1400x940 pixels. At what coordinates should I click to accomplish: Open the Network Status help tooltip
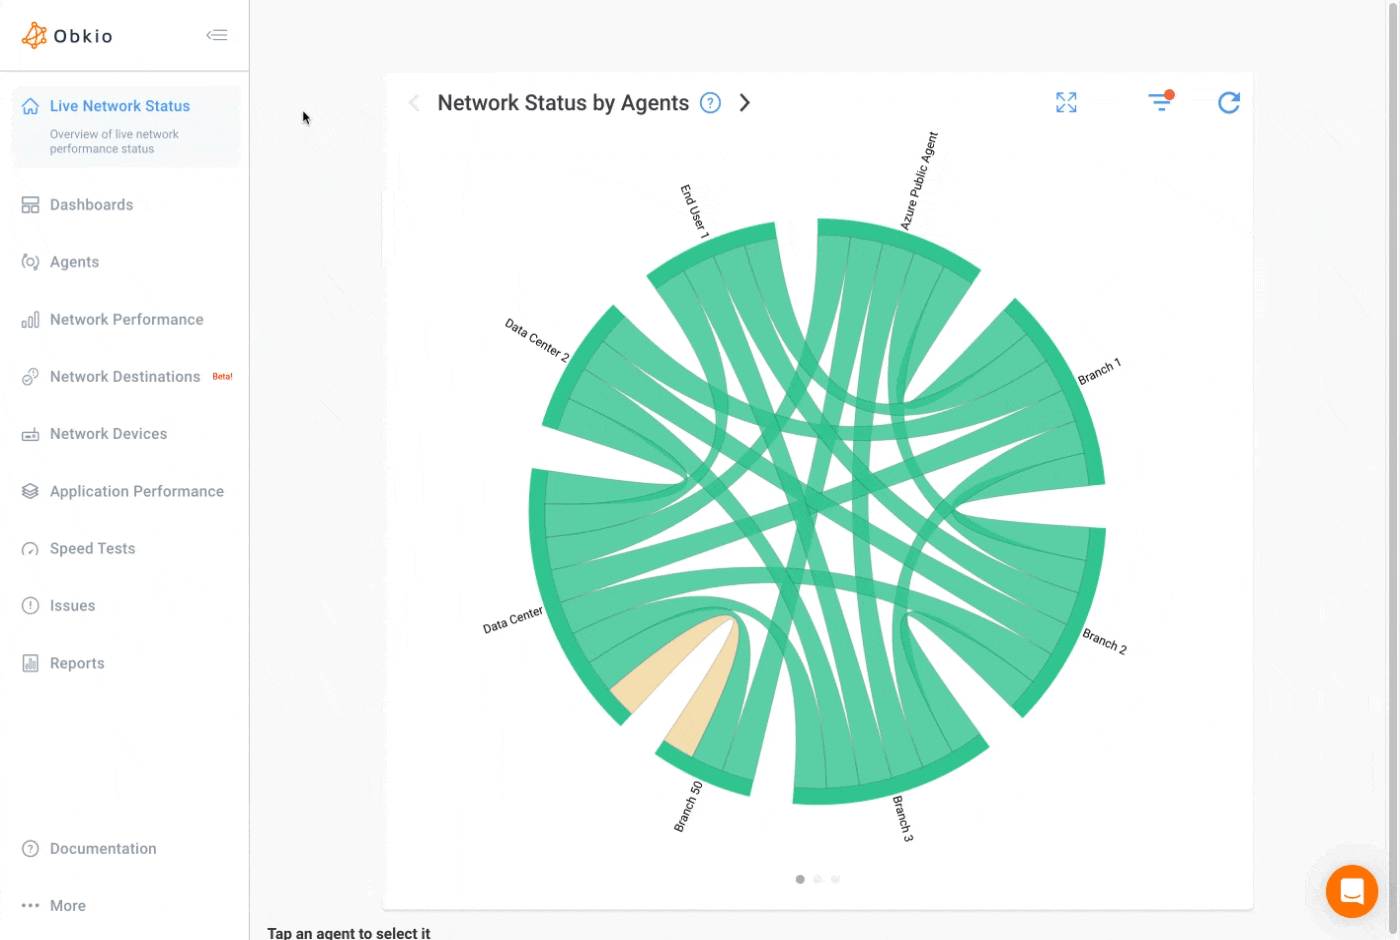pos(711,102)
